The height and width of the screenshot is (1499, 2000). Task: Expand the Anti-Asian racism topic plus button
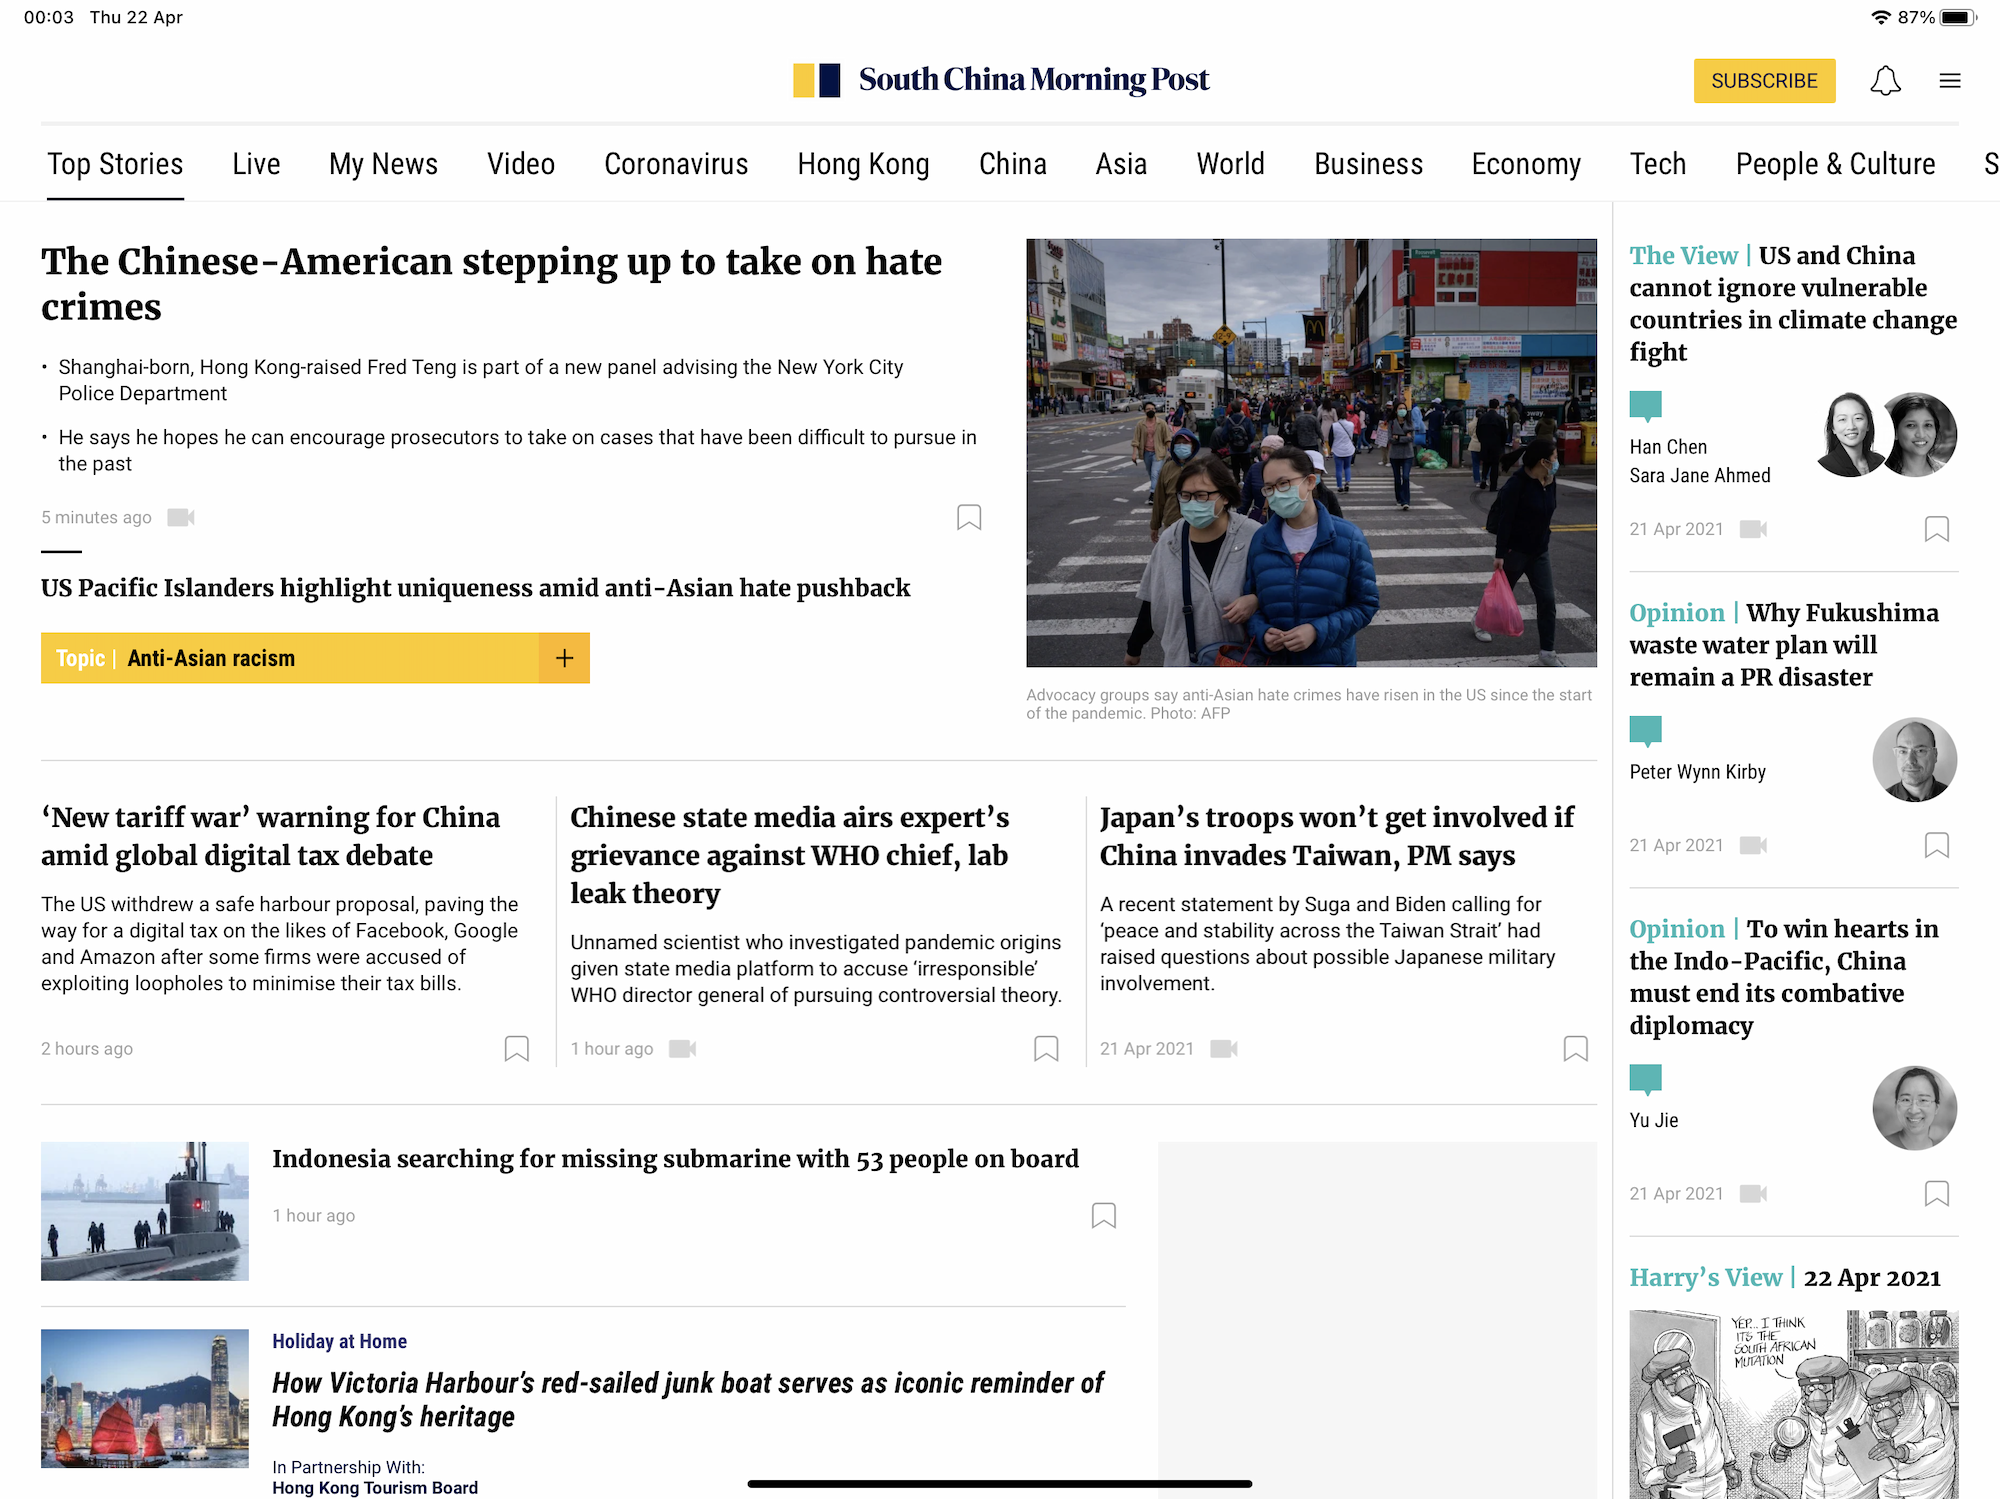pyautogui.click(x=565, y=658)
